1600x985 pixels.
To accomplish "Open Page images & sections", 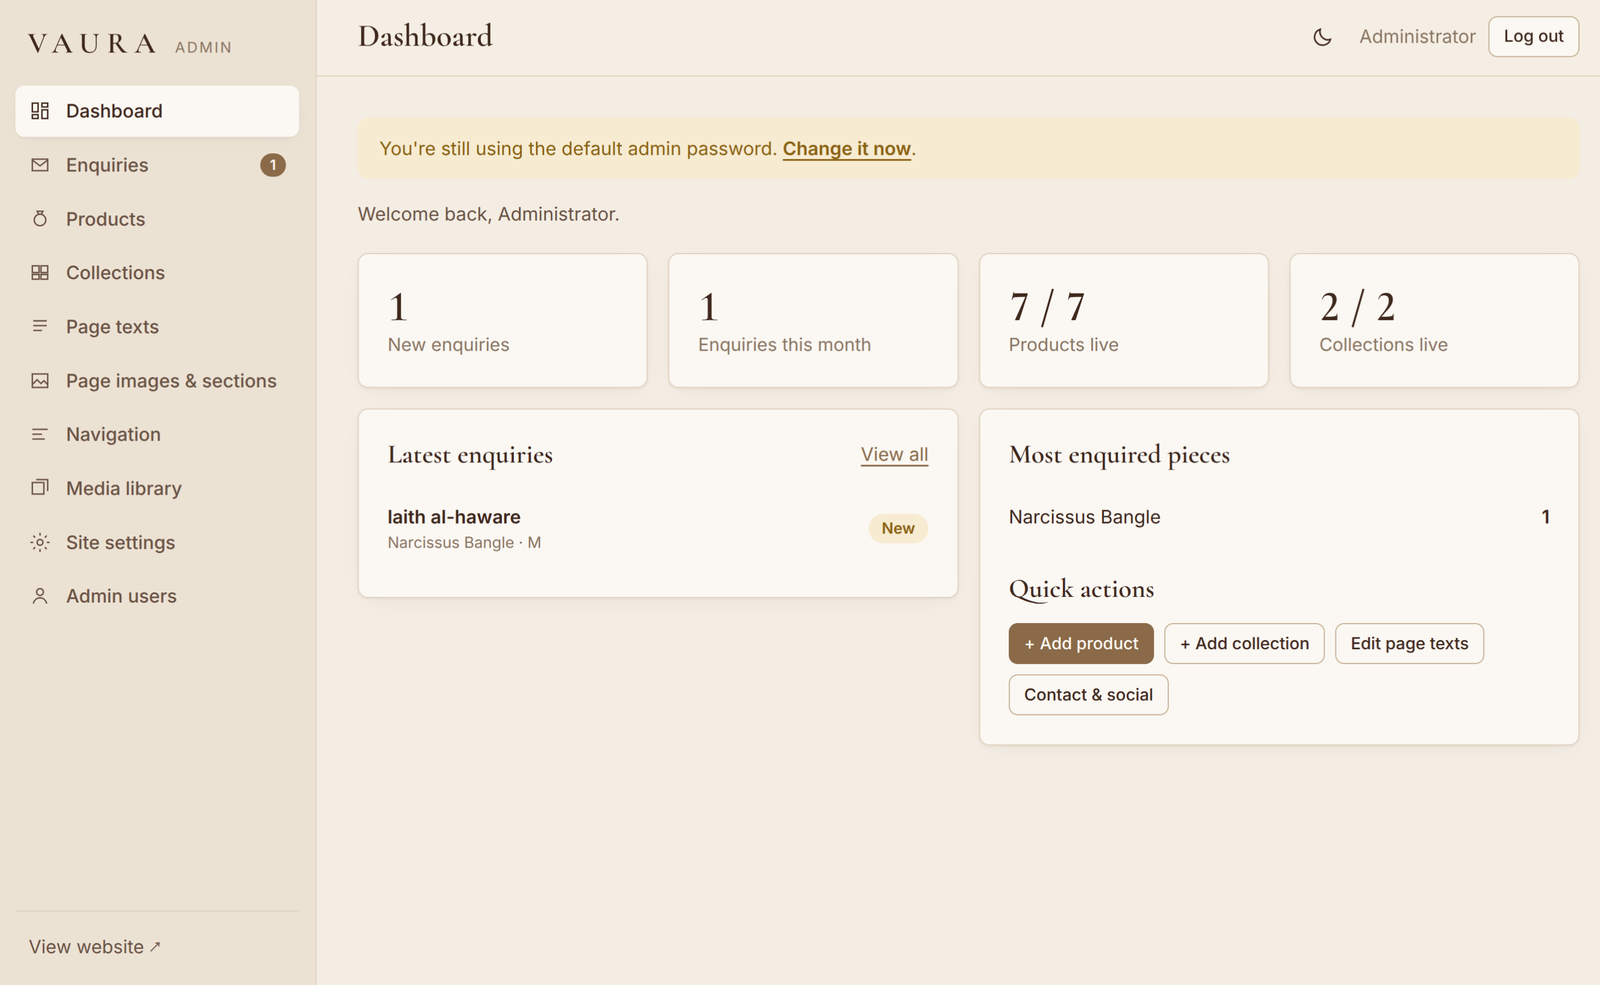I will (x=157, y=381).
